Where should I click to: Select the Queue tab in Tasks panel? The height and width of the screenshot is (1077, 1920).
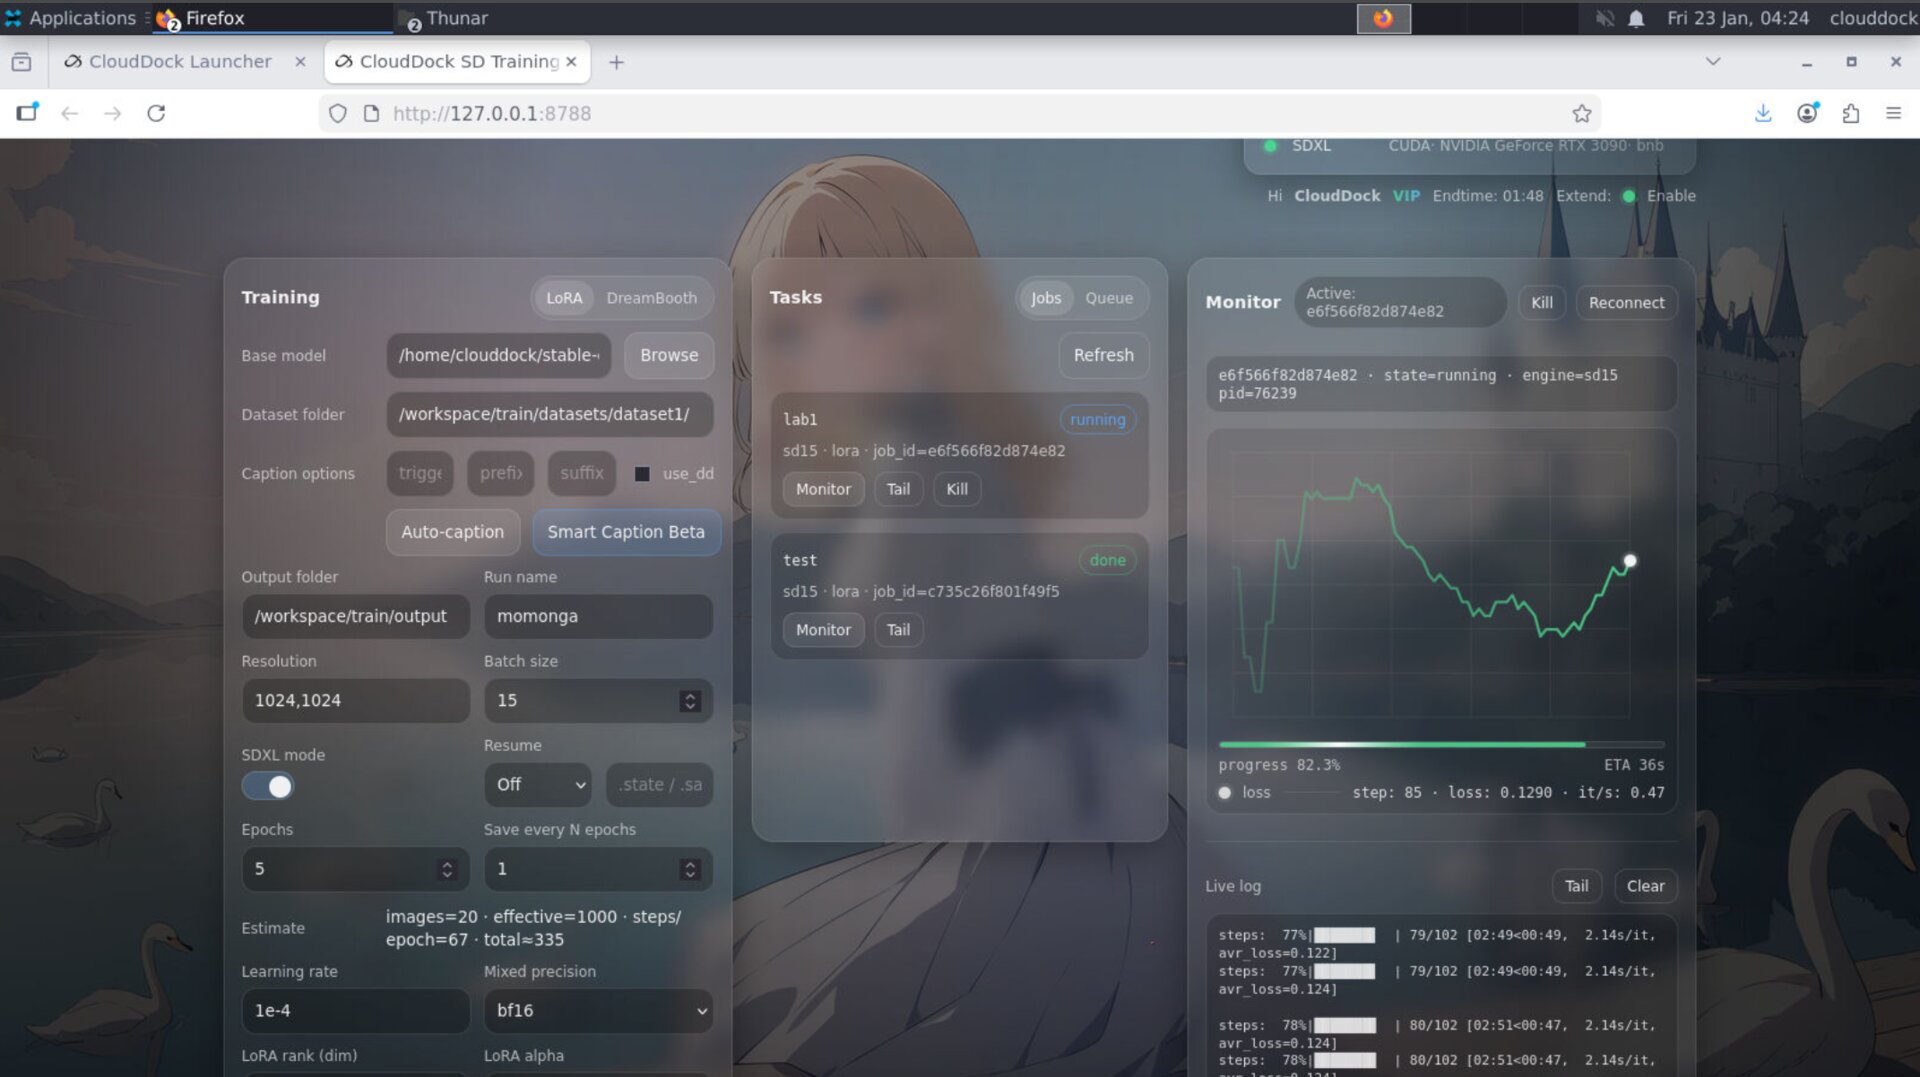[x=1108, y=298]
